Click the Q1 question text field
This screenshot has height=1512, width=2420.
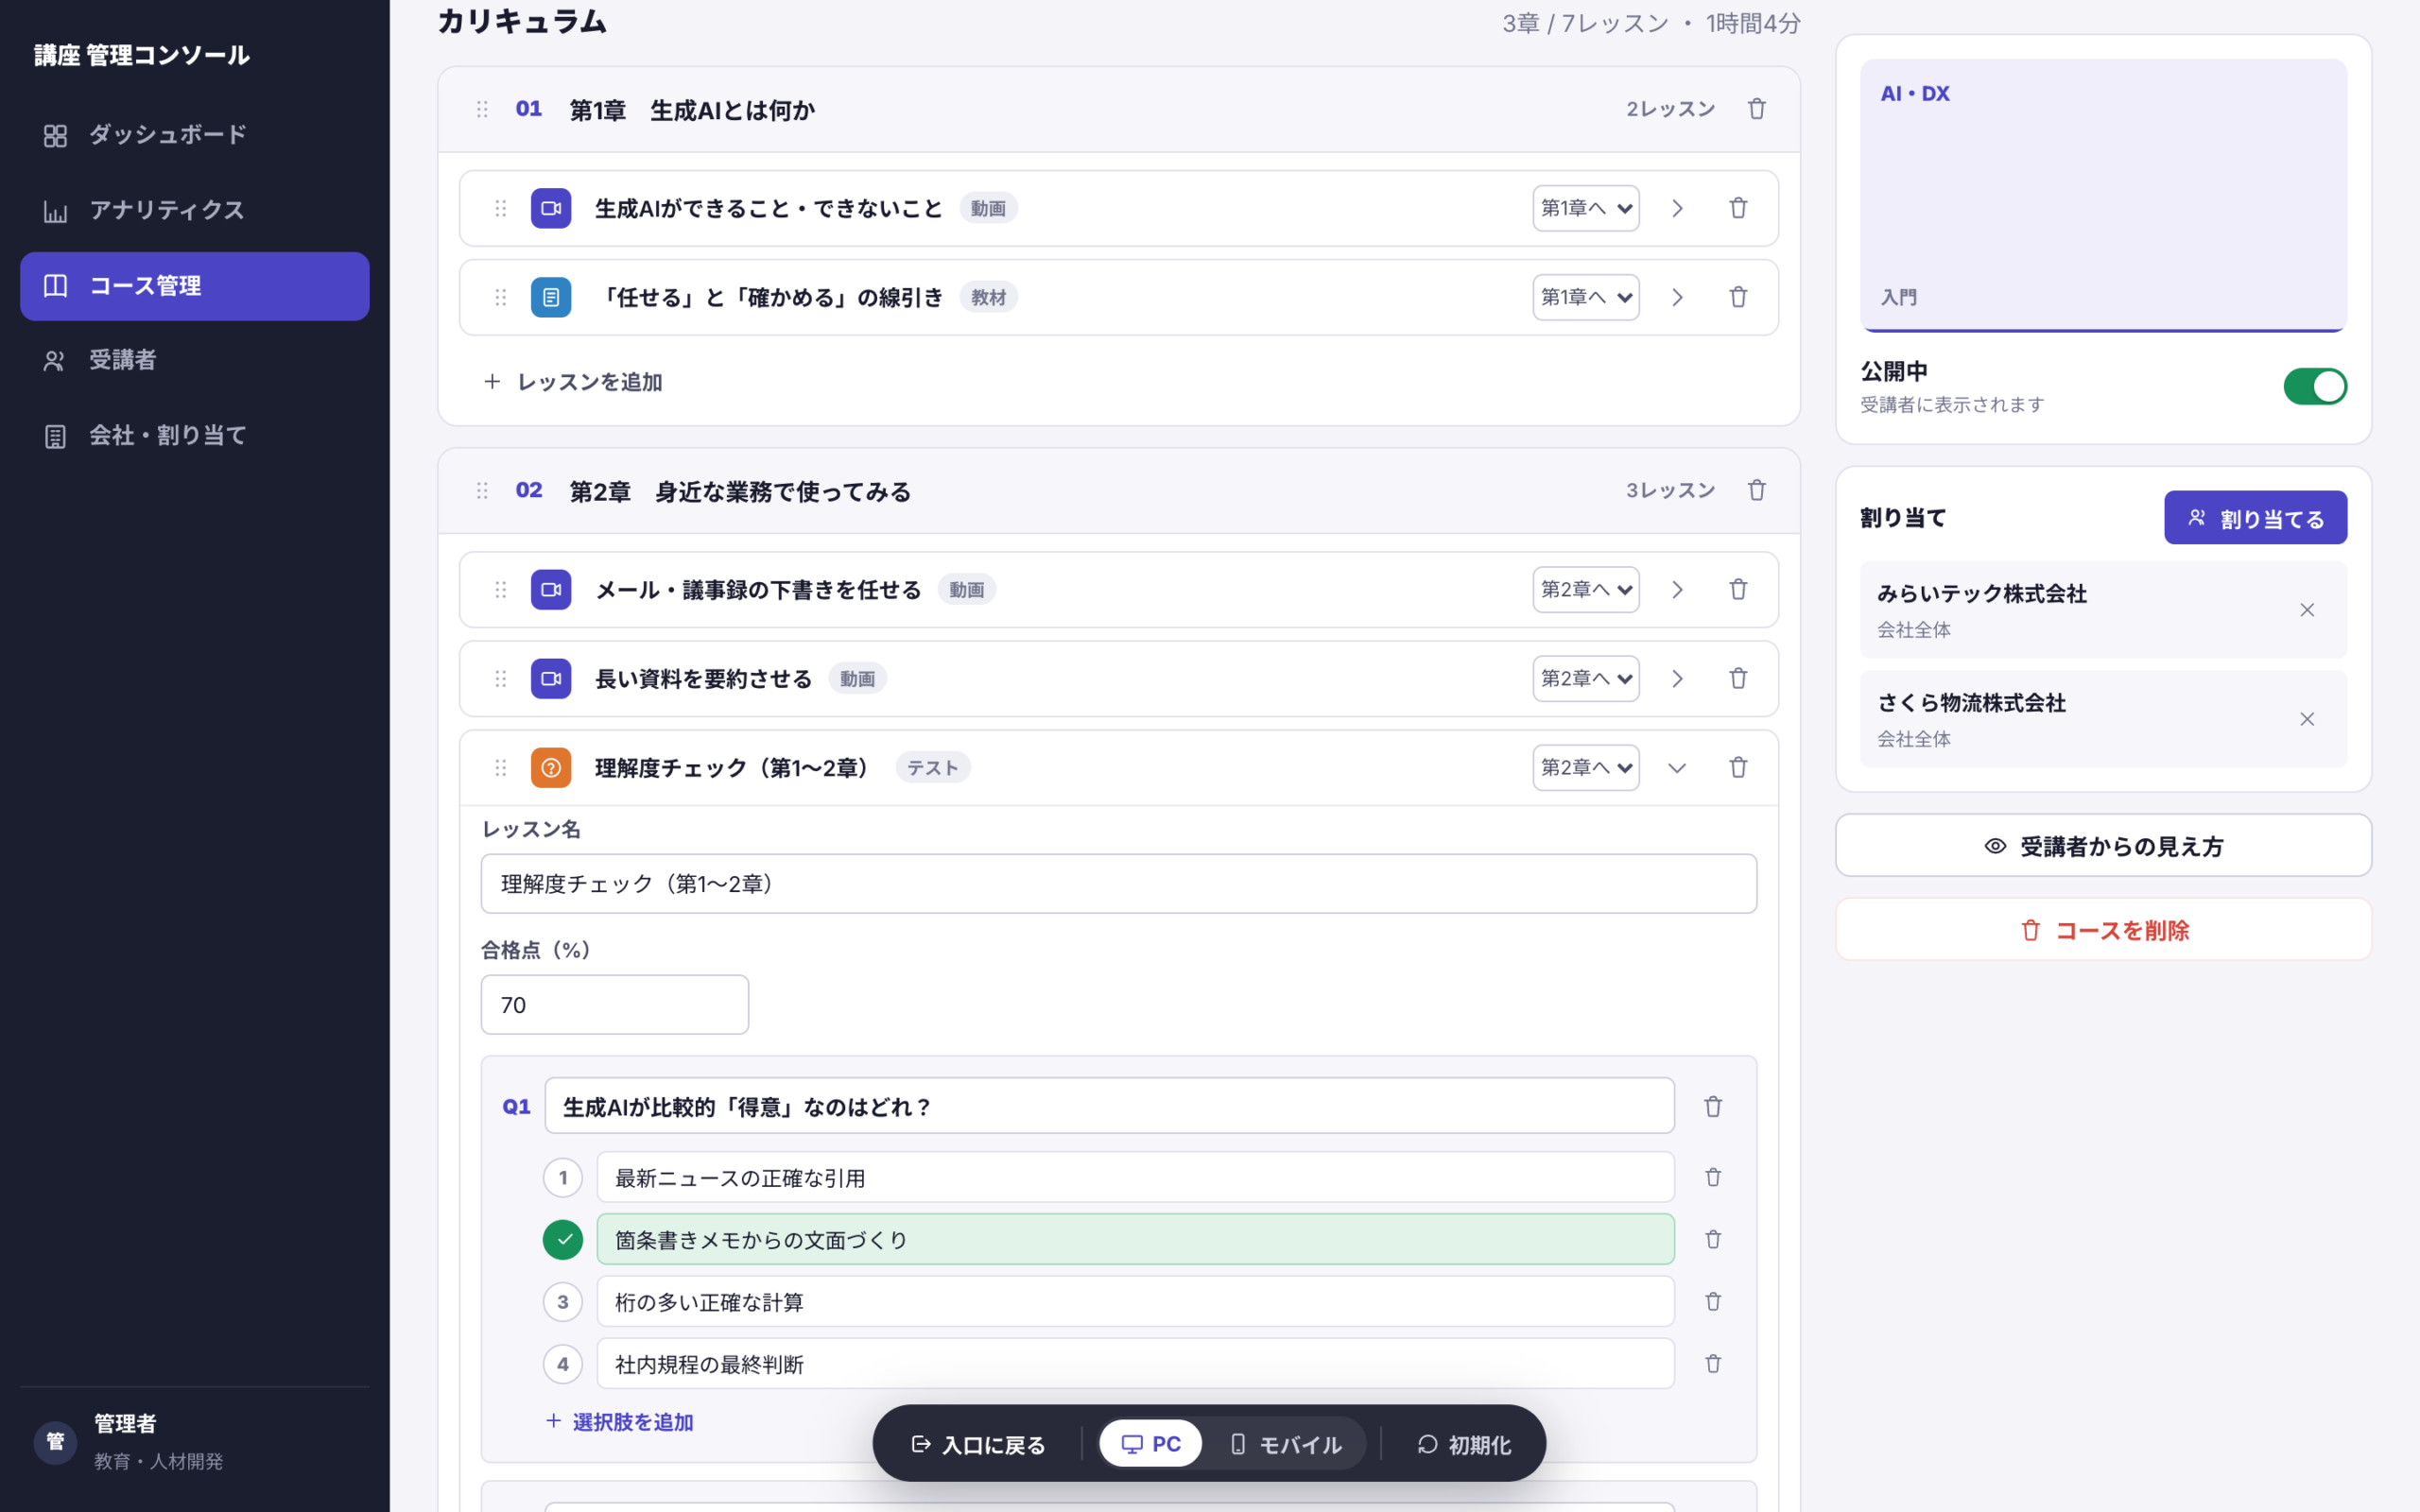click(x=1109, y=1106)
